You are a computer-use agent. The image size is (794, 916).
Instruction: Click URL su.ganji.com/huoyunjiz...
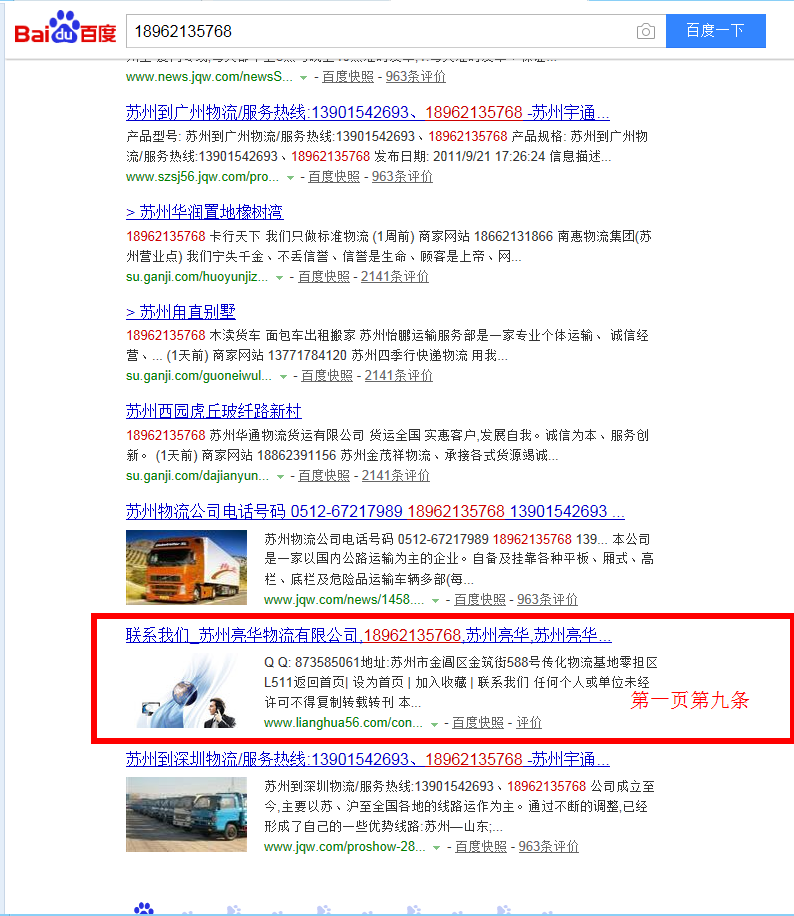pyautogui.click(x=197, y=276)
